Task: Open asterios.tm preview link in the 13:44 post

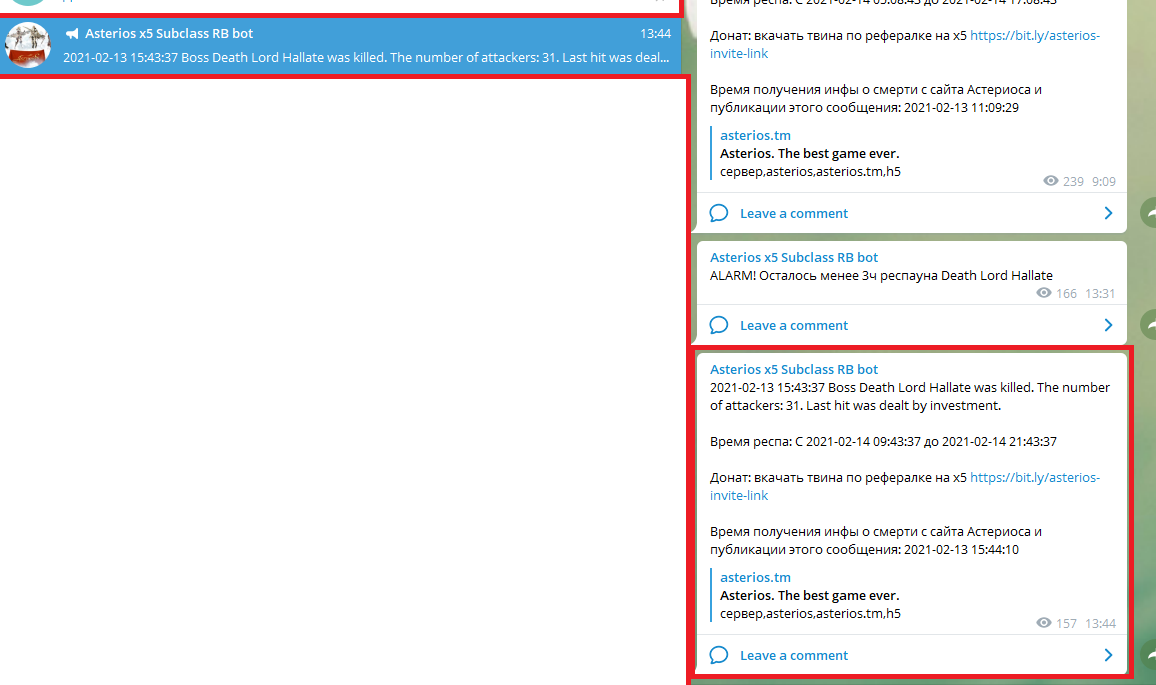Action: 755,577
